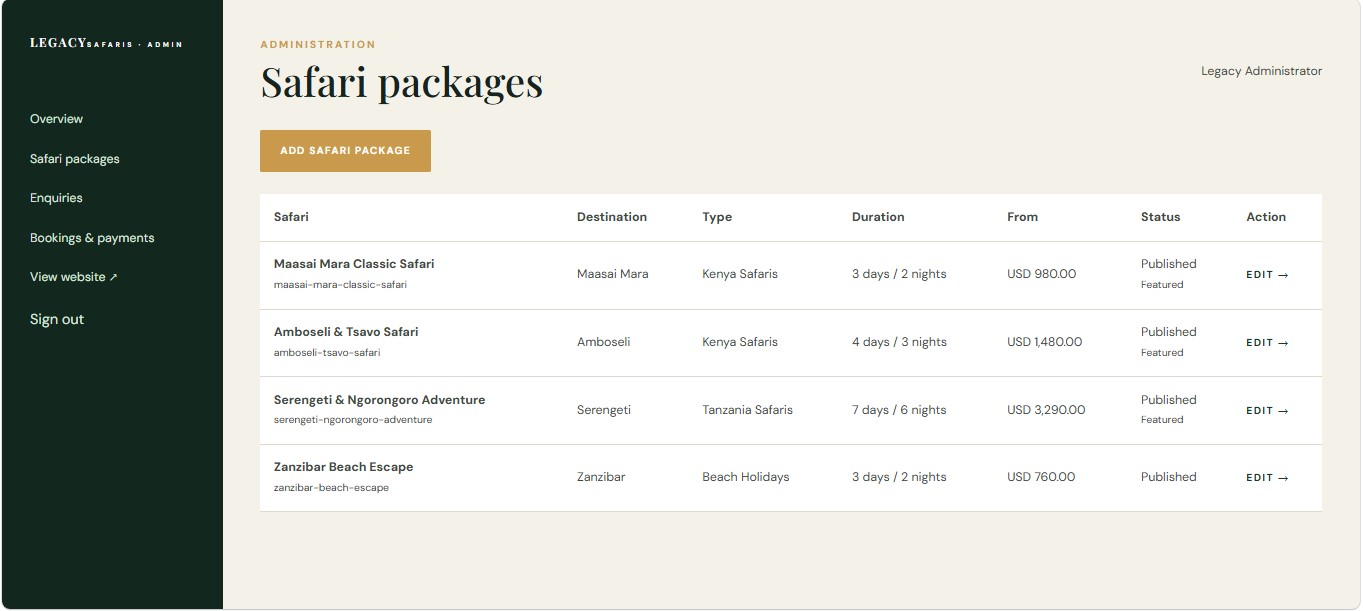Click the Legacy Safaris Admin logo

pos(106,43)
